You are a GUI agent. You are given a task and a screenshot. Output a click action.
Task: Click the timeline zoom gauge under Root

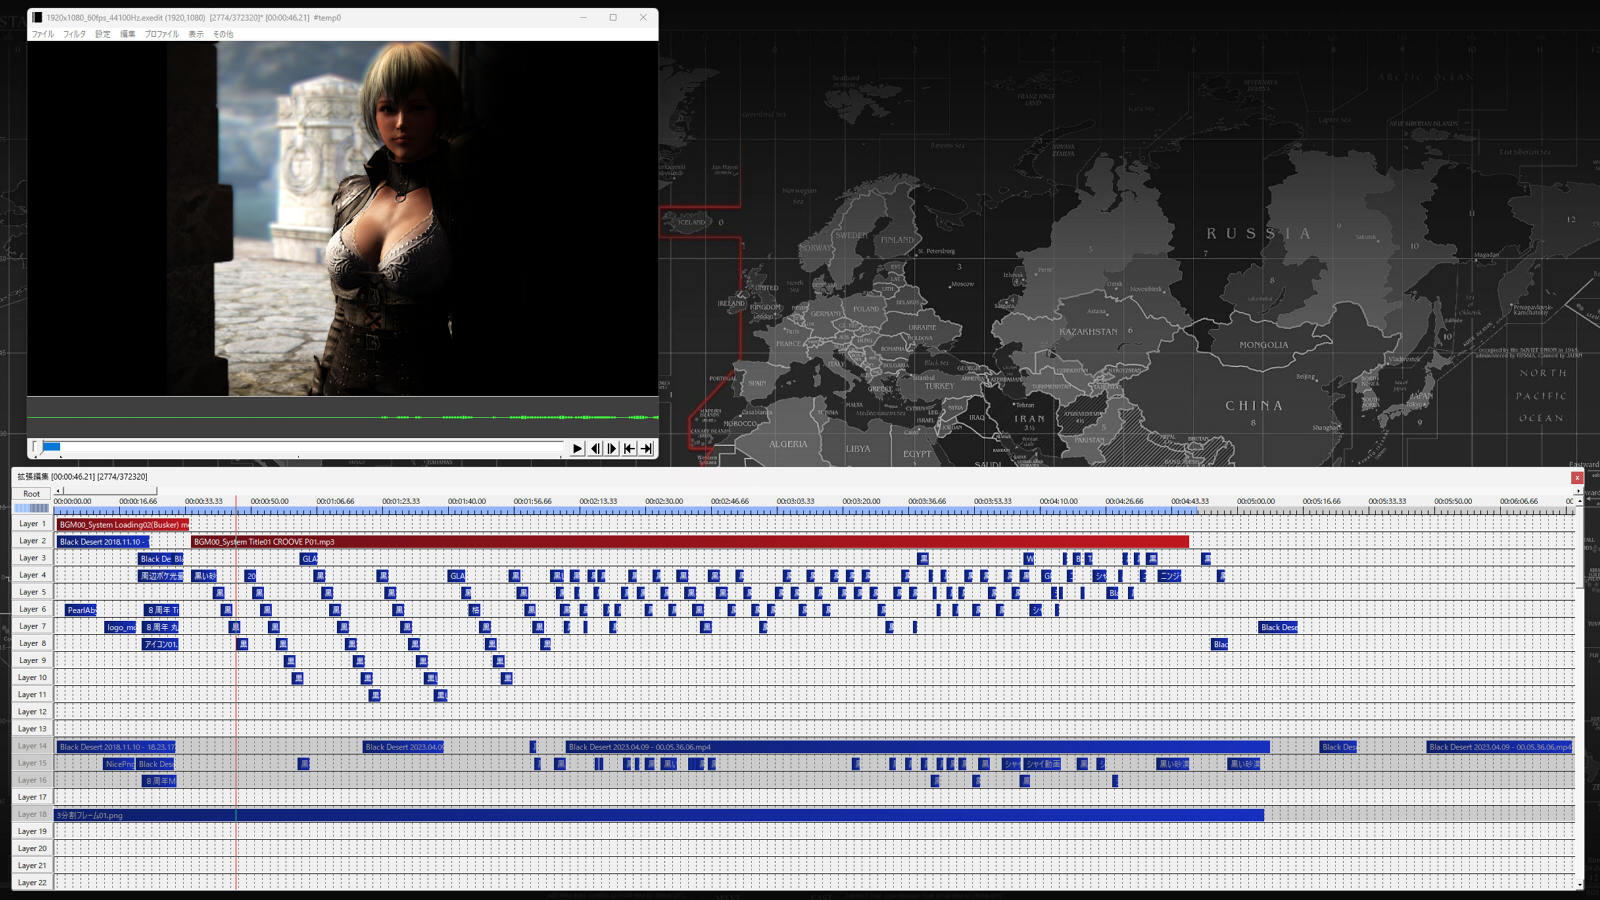pyautogui.click(x=32, y=508)
